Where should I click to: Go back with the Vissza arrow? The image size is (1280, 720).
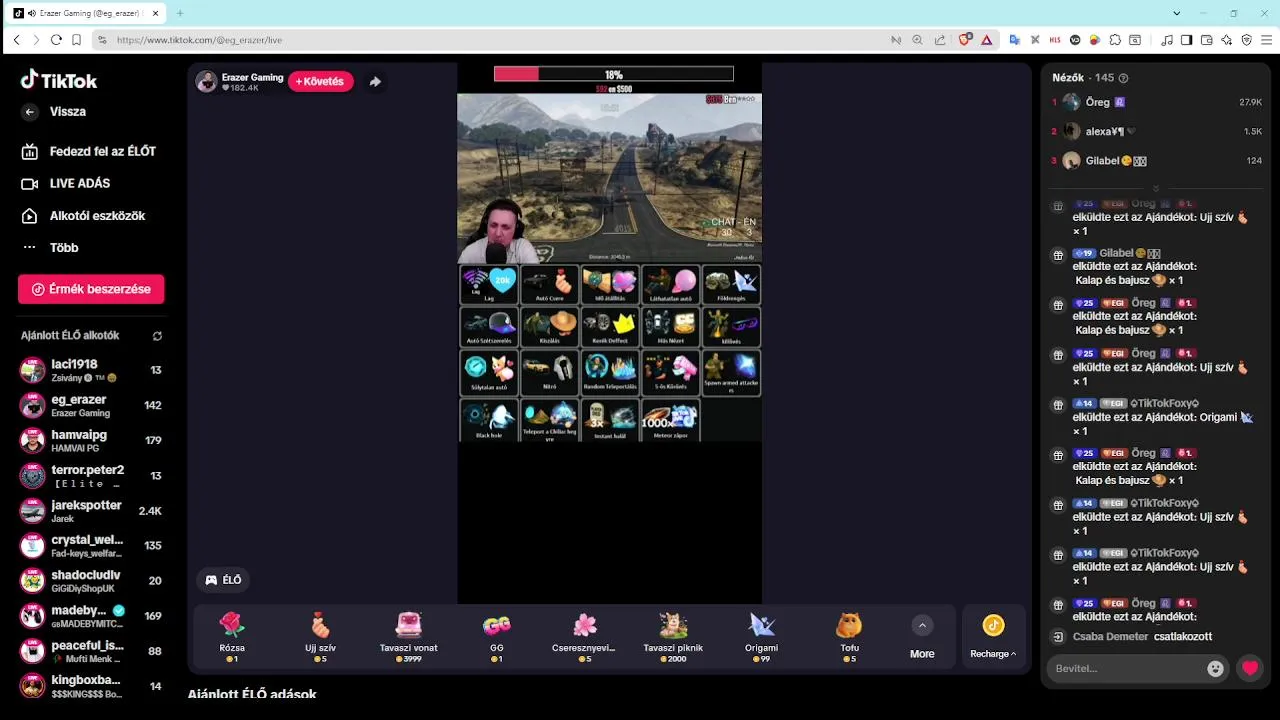30,112
